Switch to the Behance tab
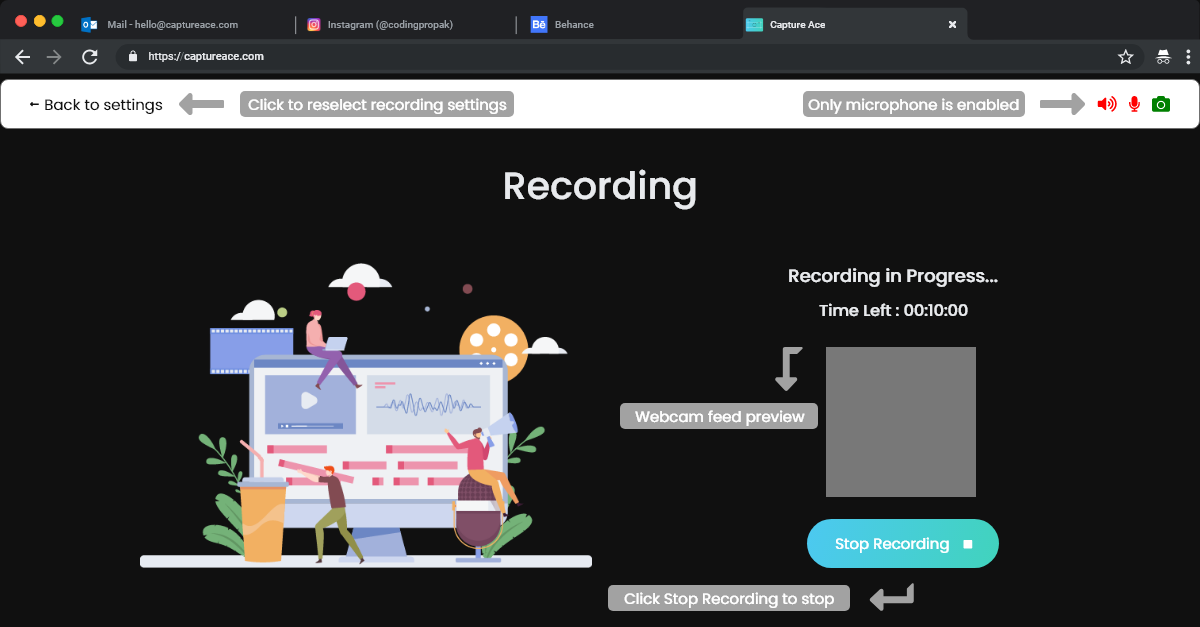This screenshot has height=627, width=1200. (575, 24)
